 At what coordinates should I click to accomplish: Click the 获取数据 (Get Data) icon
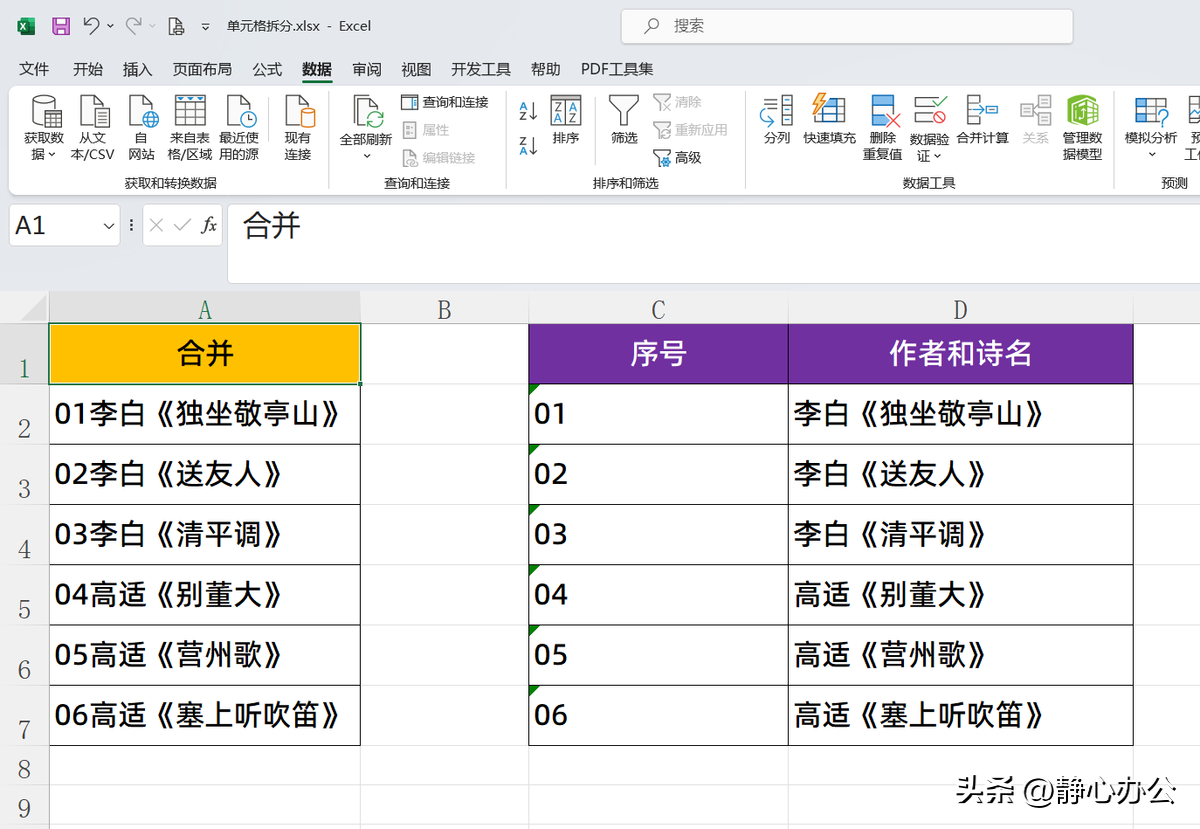(x=46, y=112)
